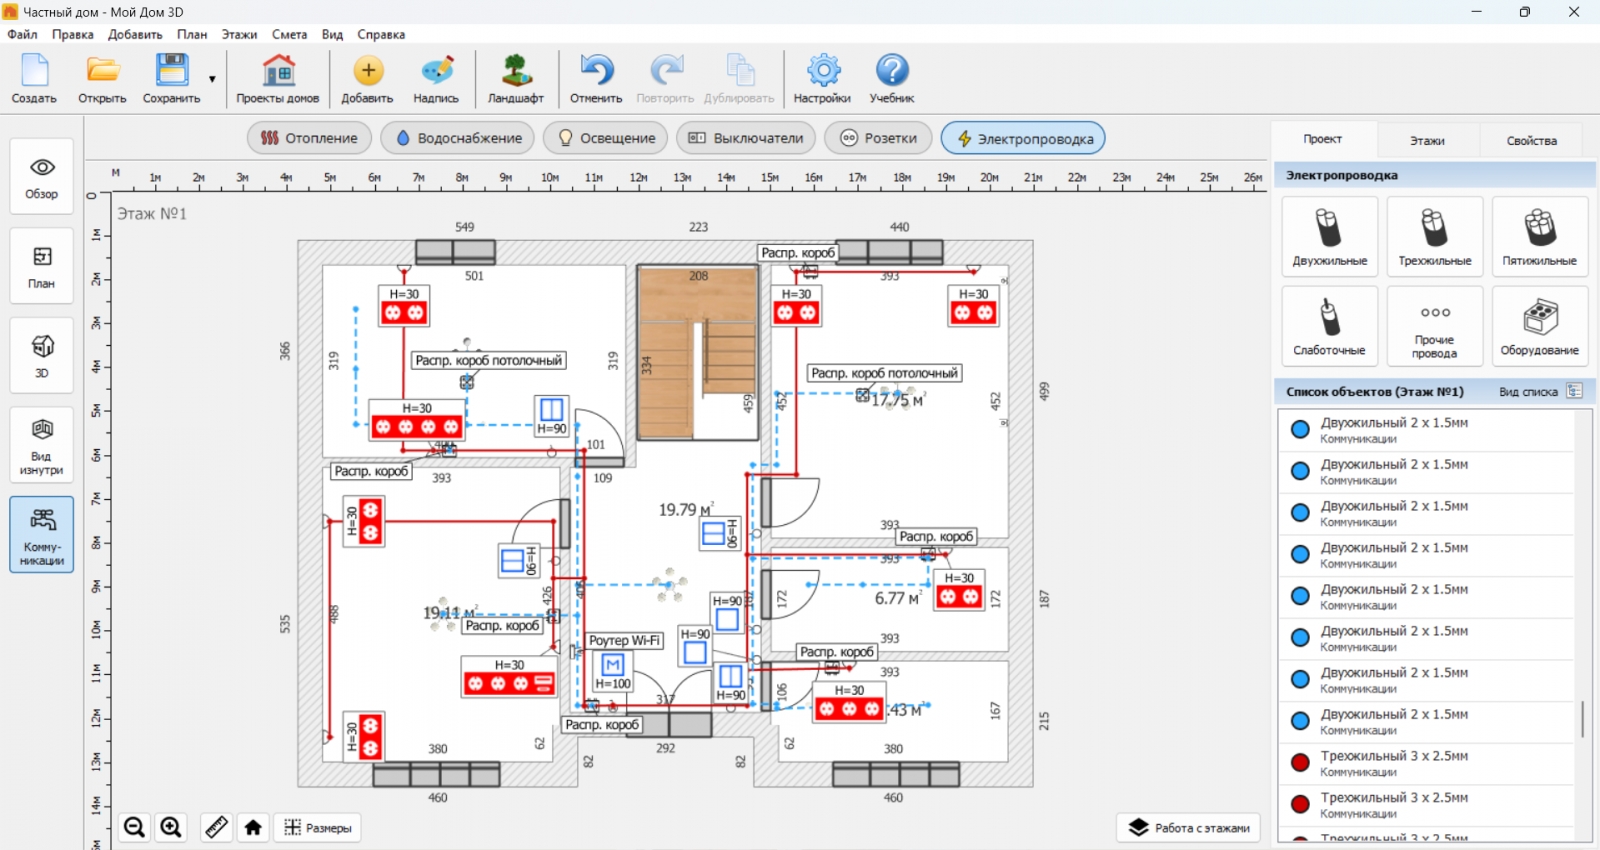Choose the Пятижильные cable icon

click(1539, 236)
